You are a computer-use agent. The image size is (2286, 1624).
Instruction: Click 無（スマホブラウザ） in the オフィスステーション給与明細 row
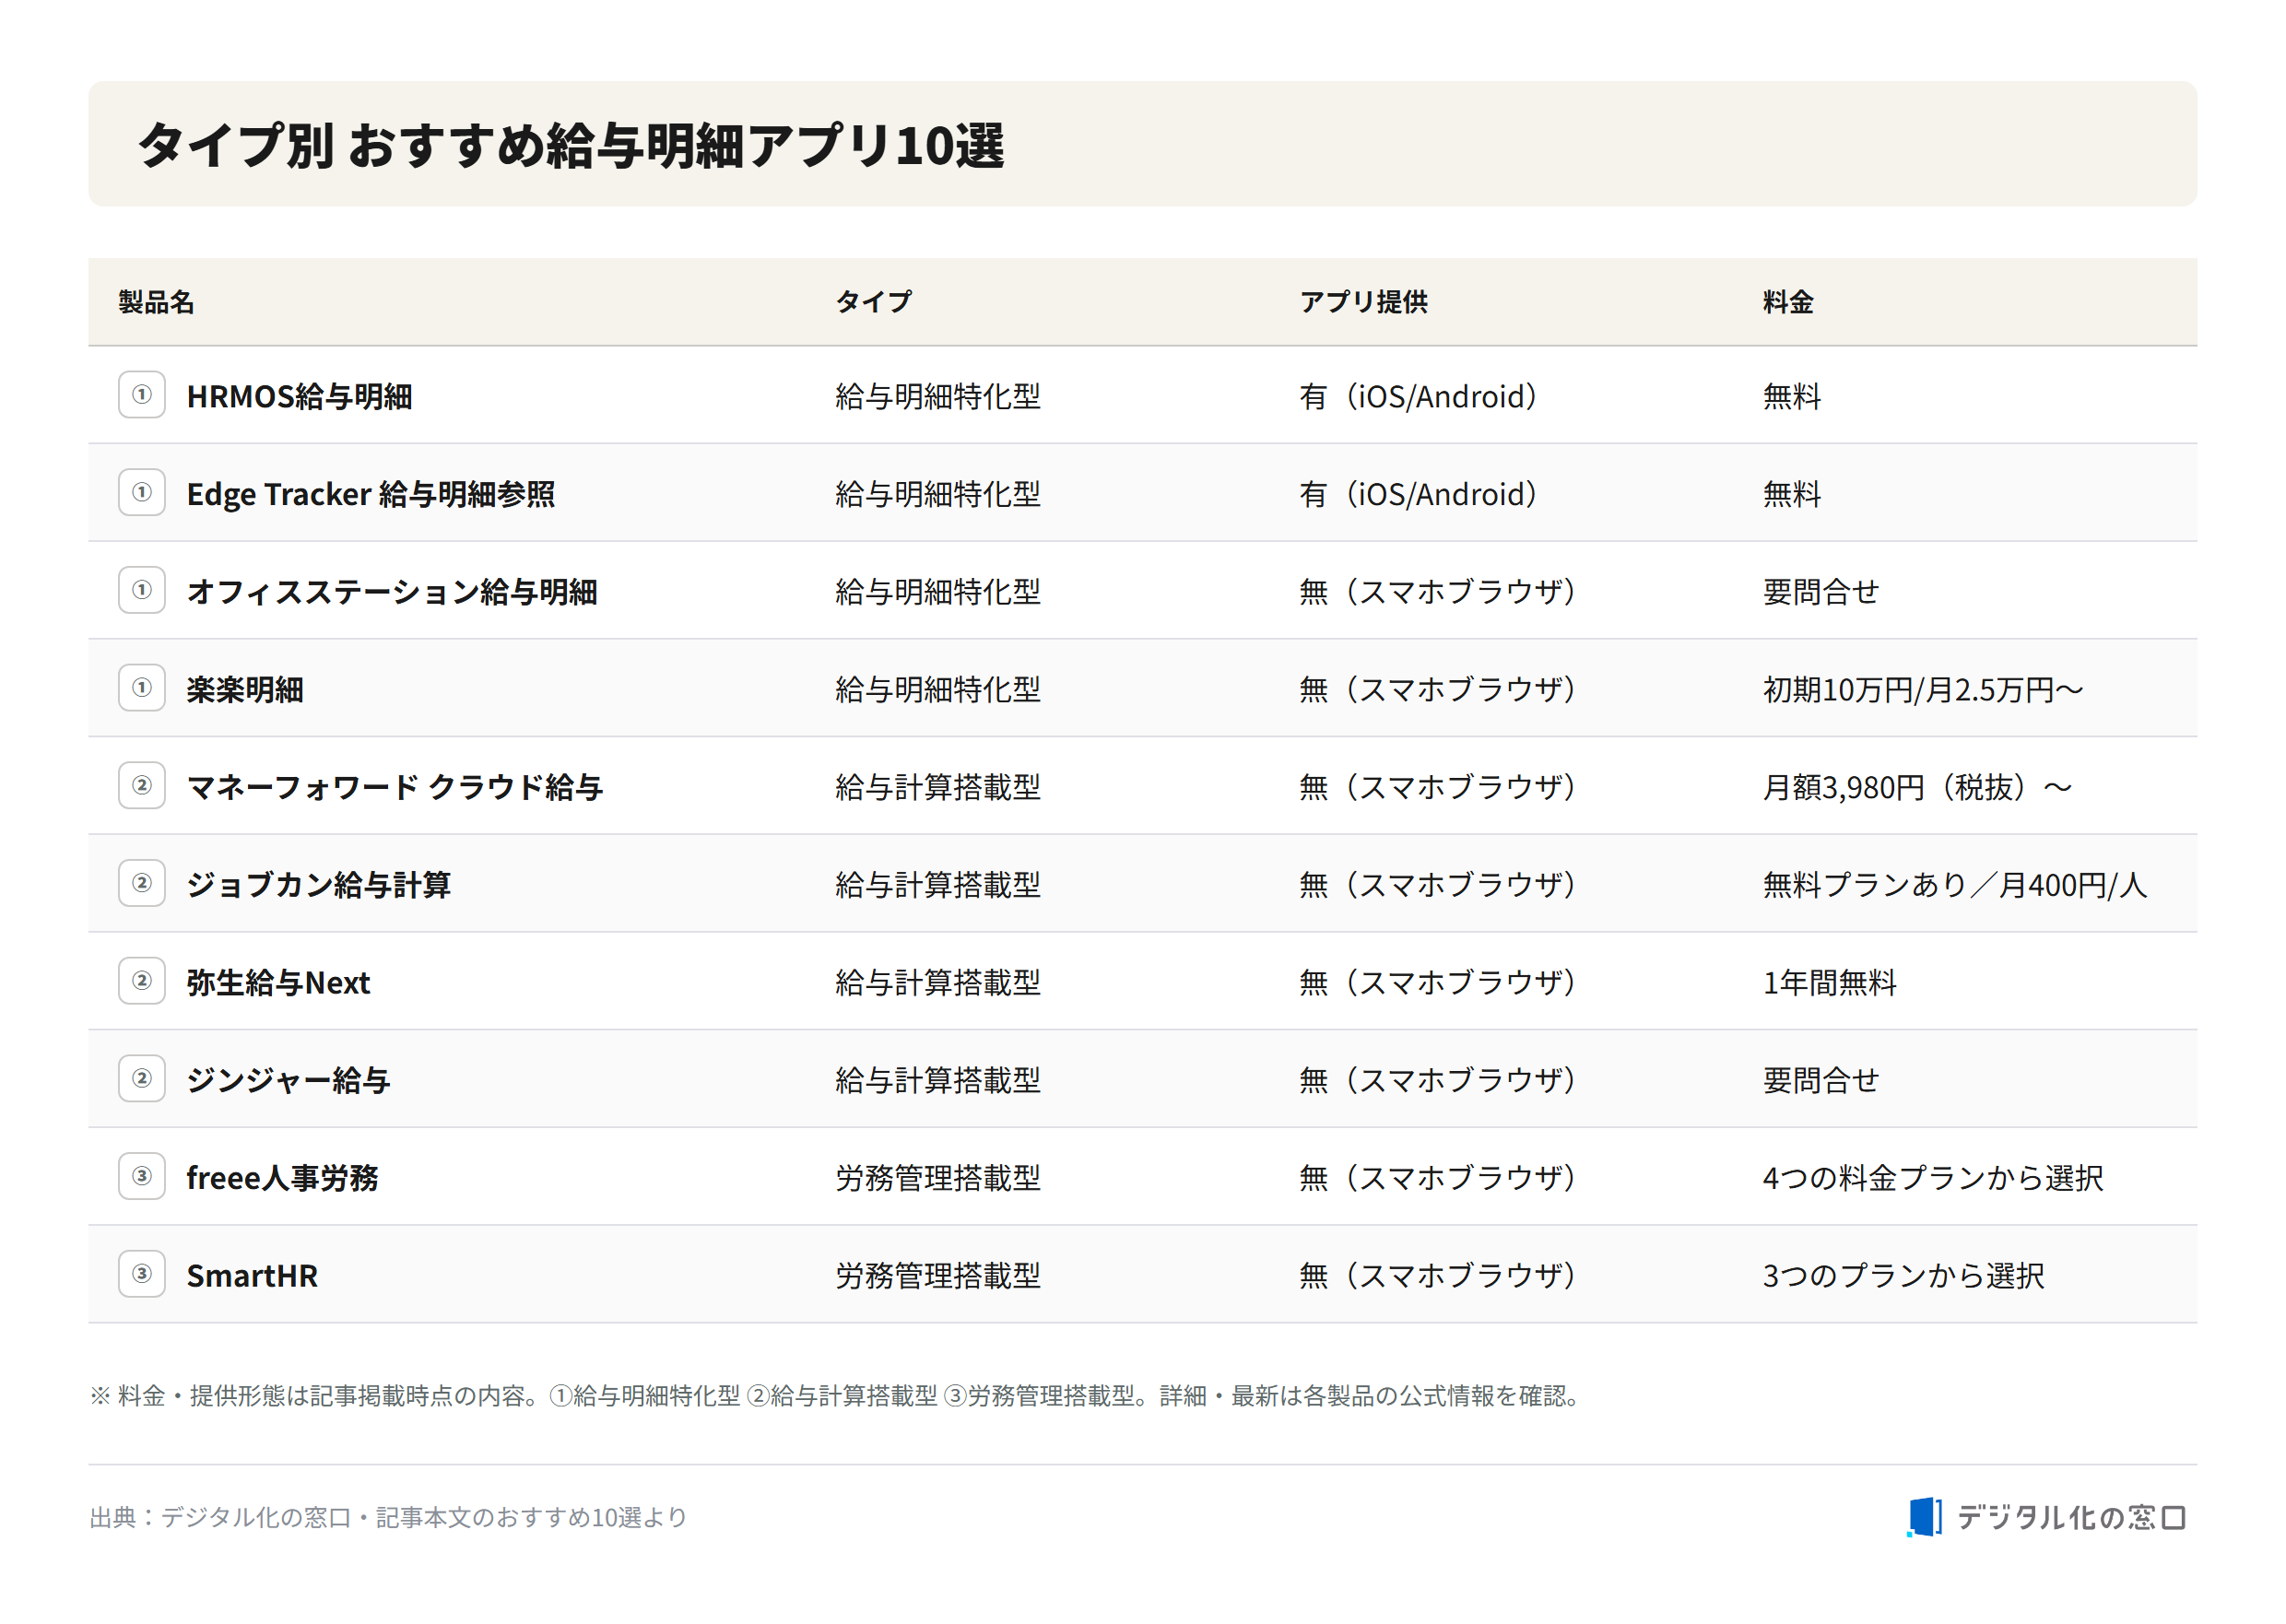tap(1438, 592)
